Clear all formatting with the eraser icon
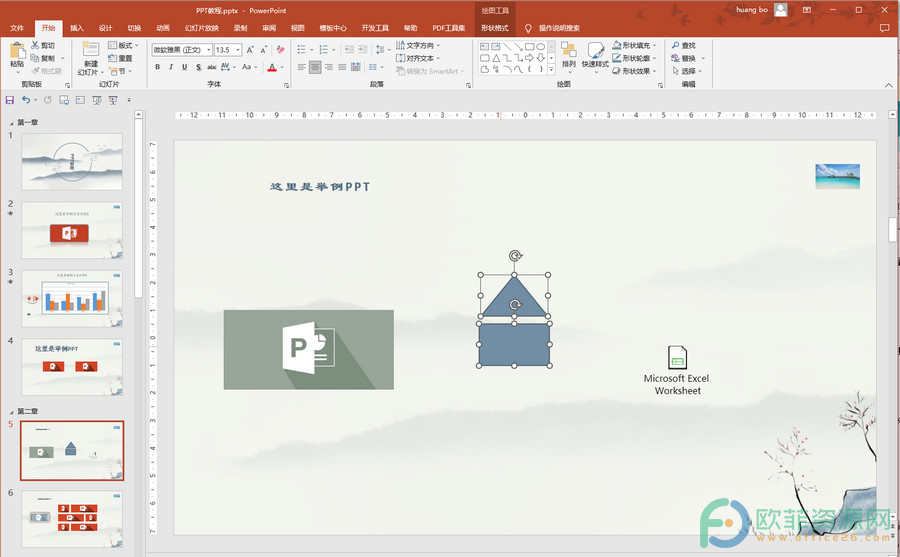Screen dimensions: 900x557 tap(280, 50)
